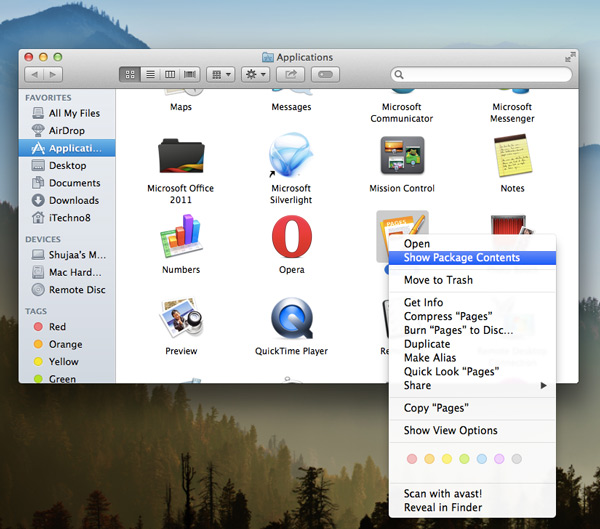Screen dimensions: 600x529
Task: Select the Opera browser icon
Action: coord(292,236)
